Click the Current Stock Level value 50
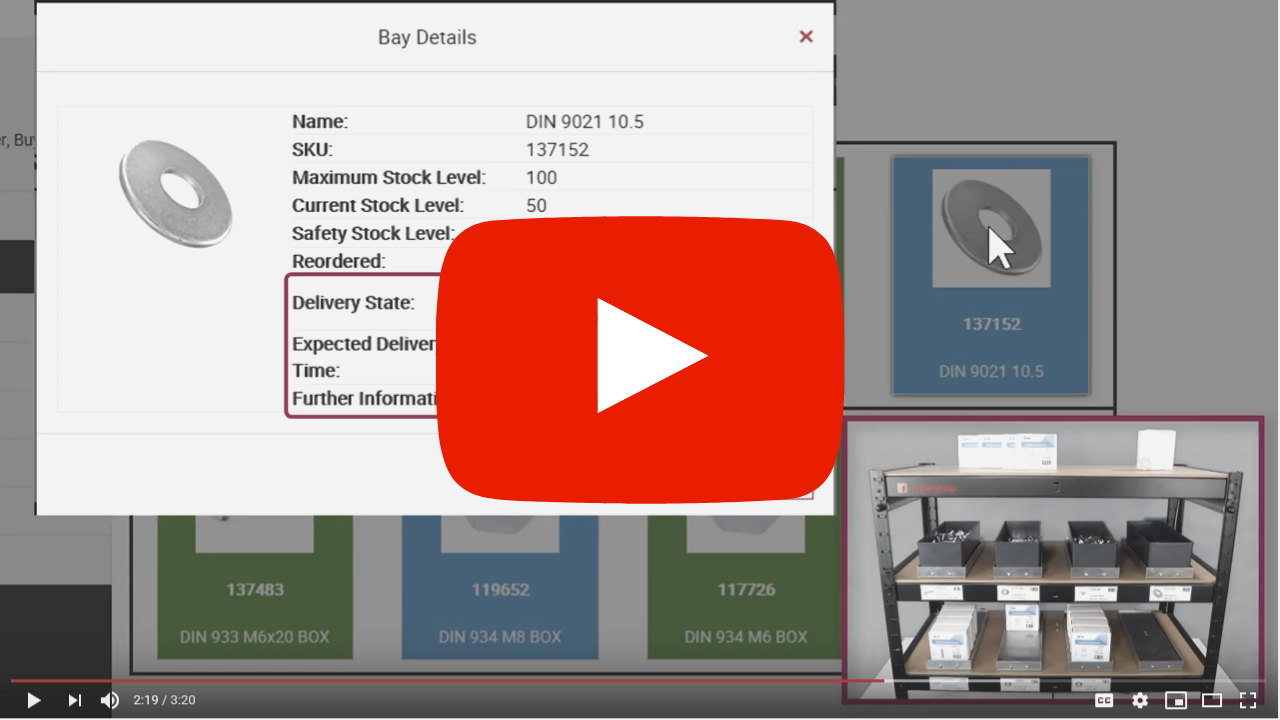The height and width of the screenshot is (720, 1280). click(x=536, y=206)
